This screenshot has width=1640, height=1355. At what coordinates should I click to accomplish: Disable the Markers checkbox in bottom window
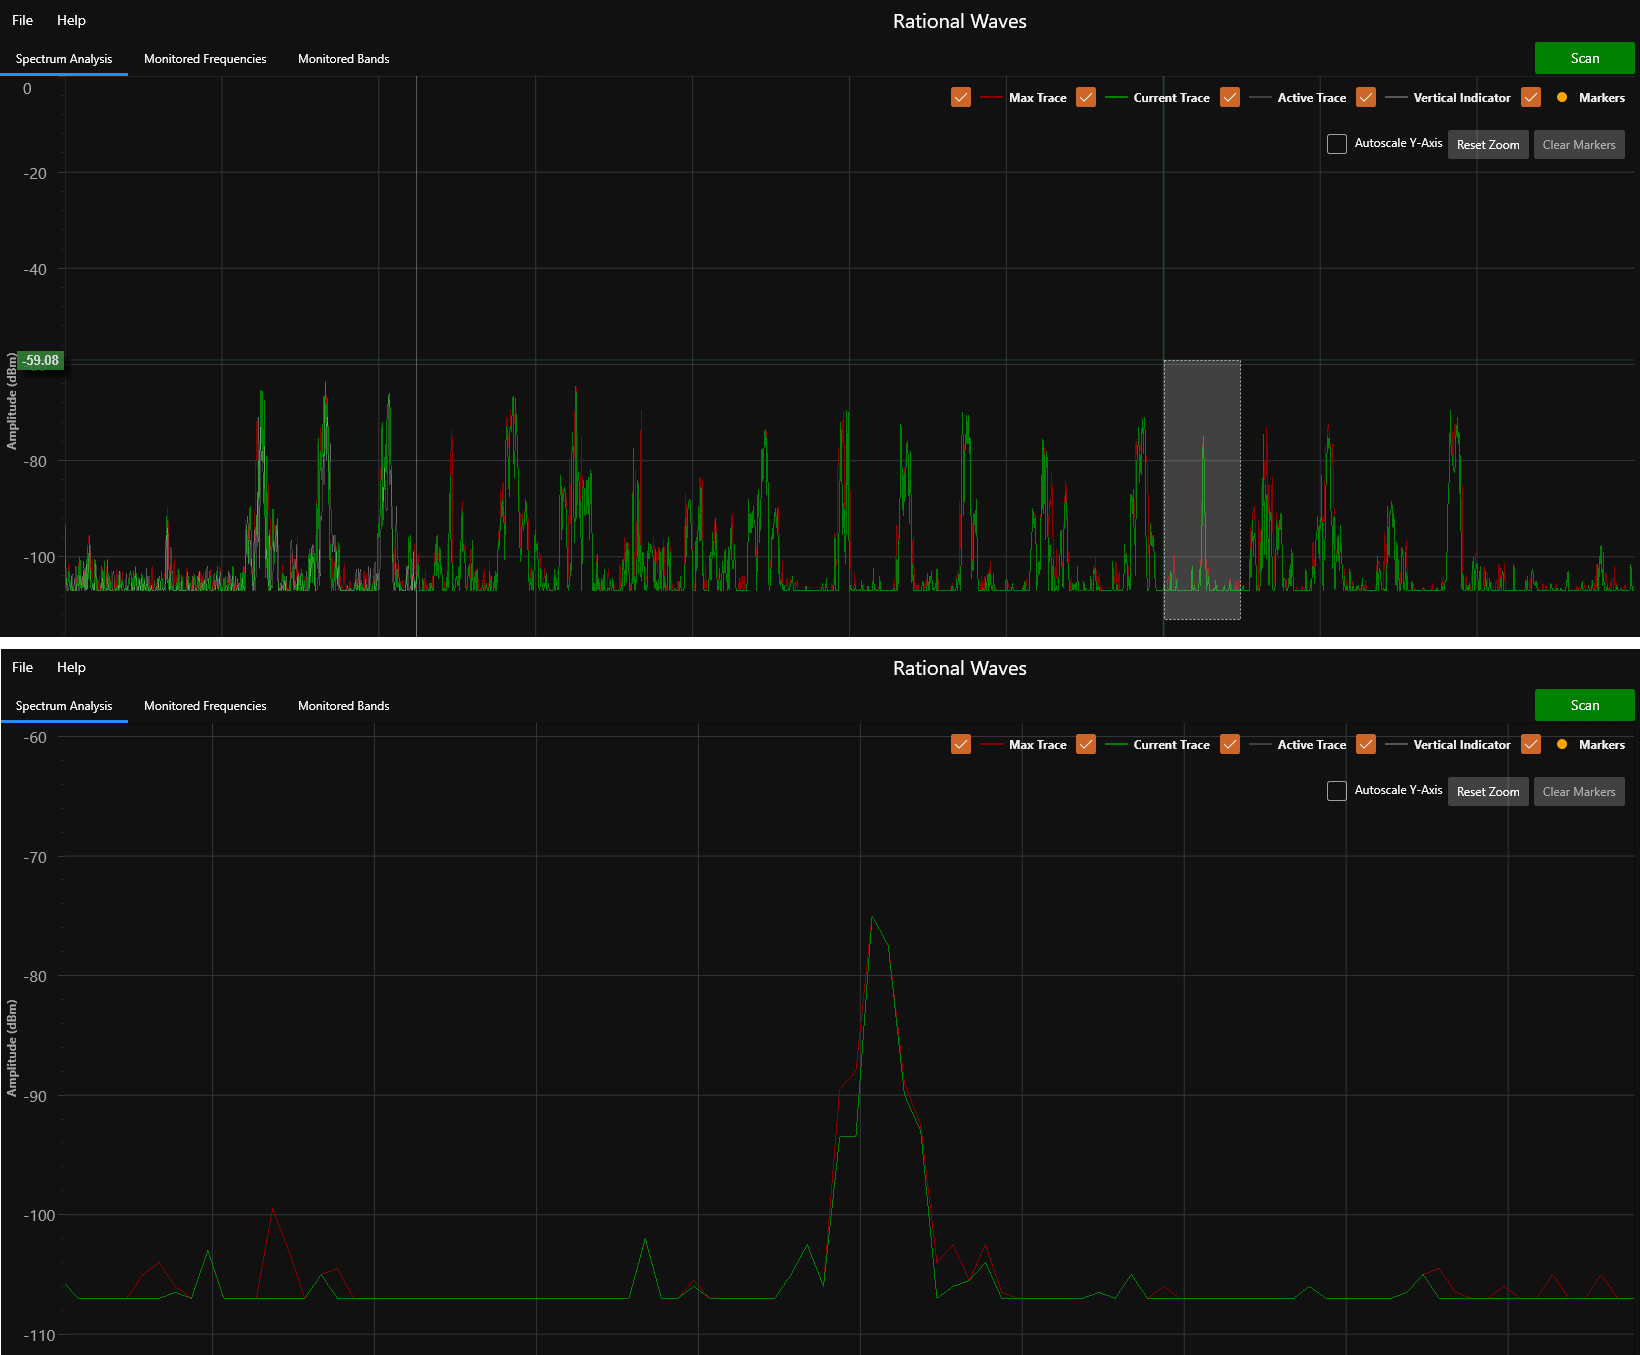(x=1530, y=744)
